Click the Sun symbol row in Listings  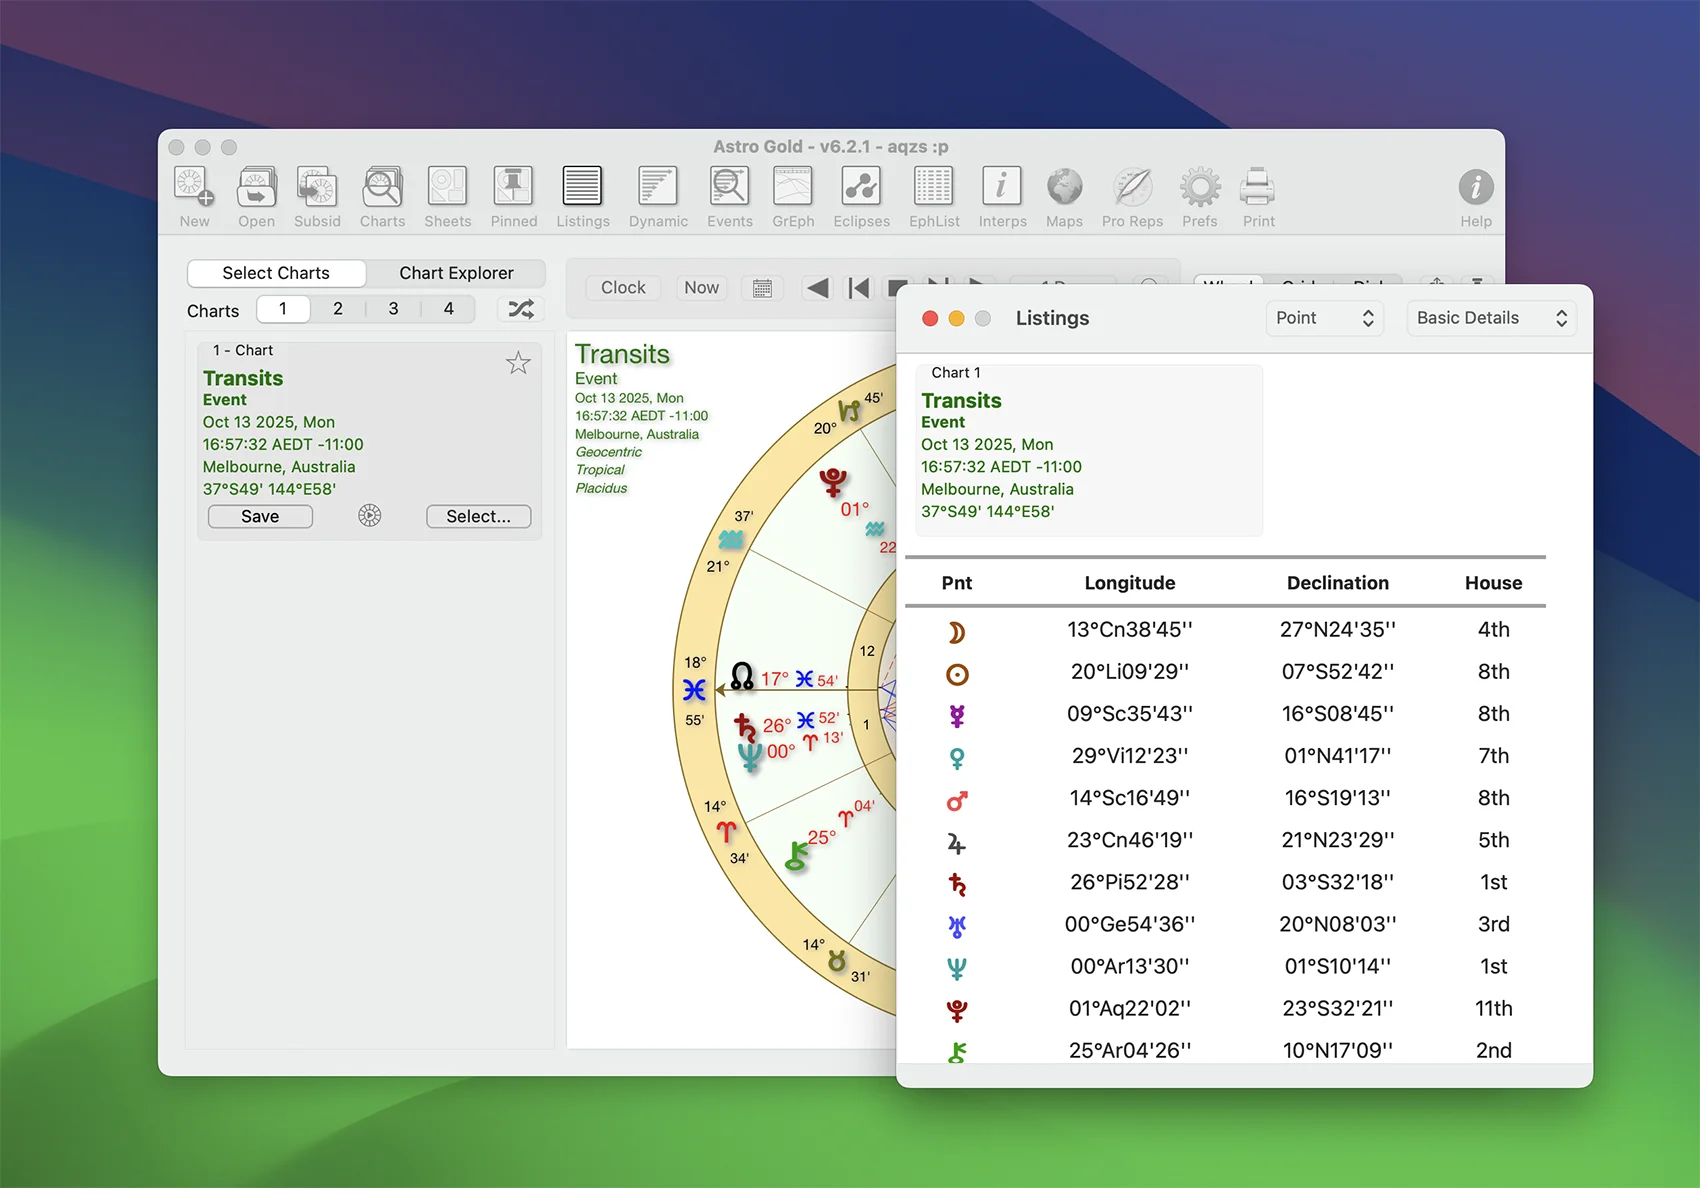(x=957, y=674)
